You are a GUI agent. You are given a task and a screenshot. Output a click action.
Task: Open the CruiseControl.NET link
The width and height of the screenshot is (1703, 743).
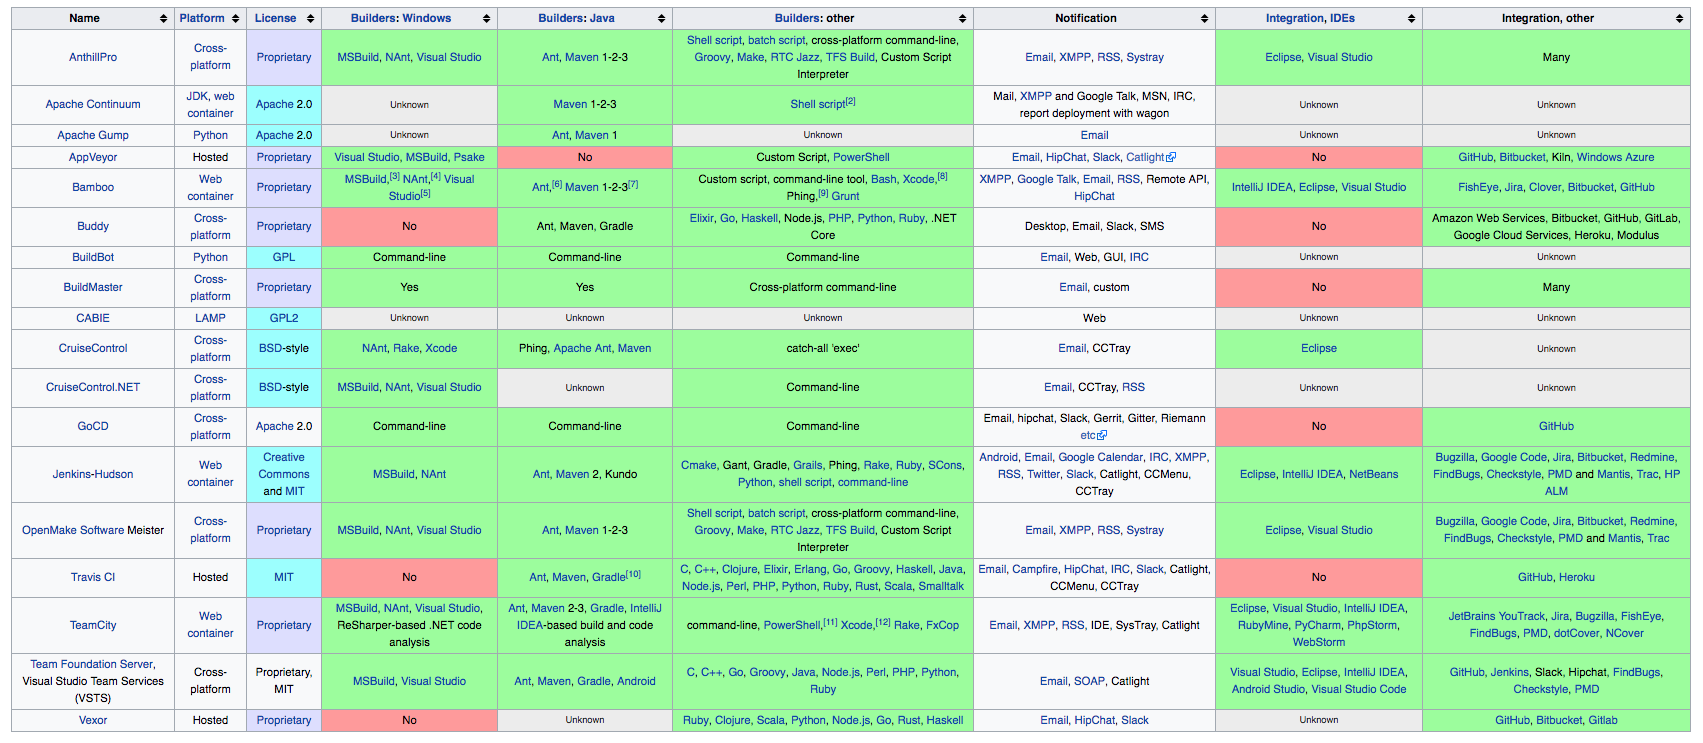(93, 387)
